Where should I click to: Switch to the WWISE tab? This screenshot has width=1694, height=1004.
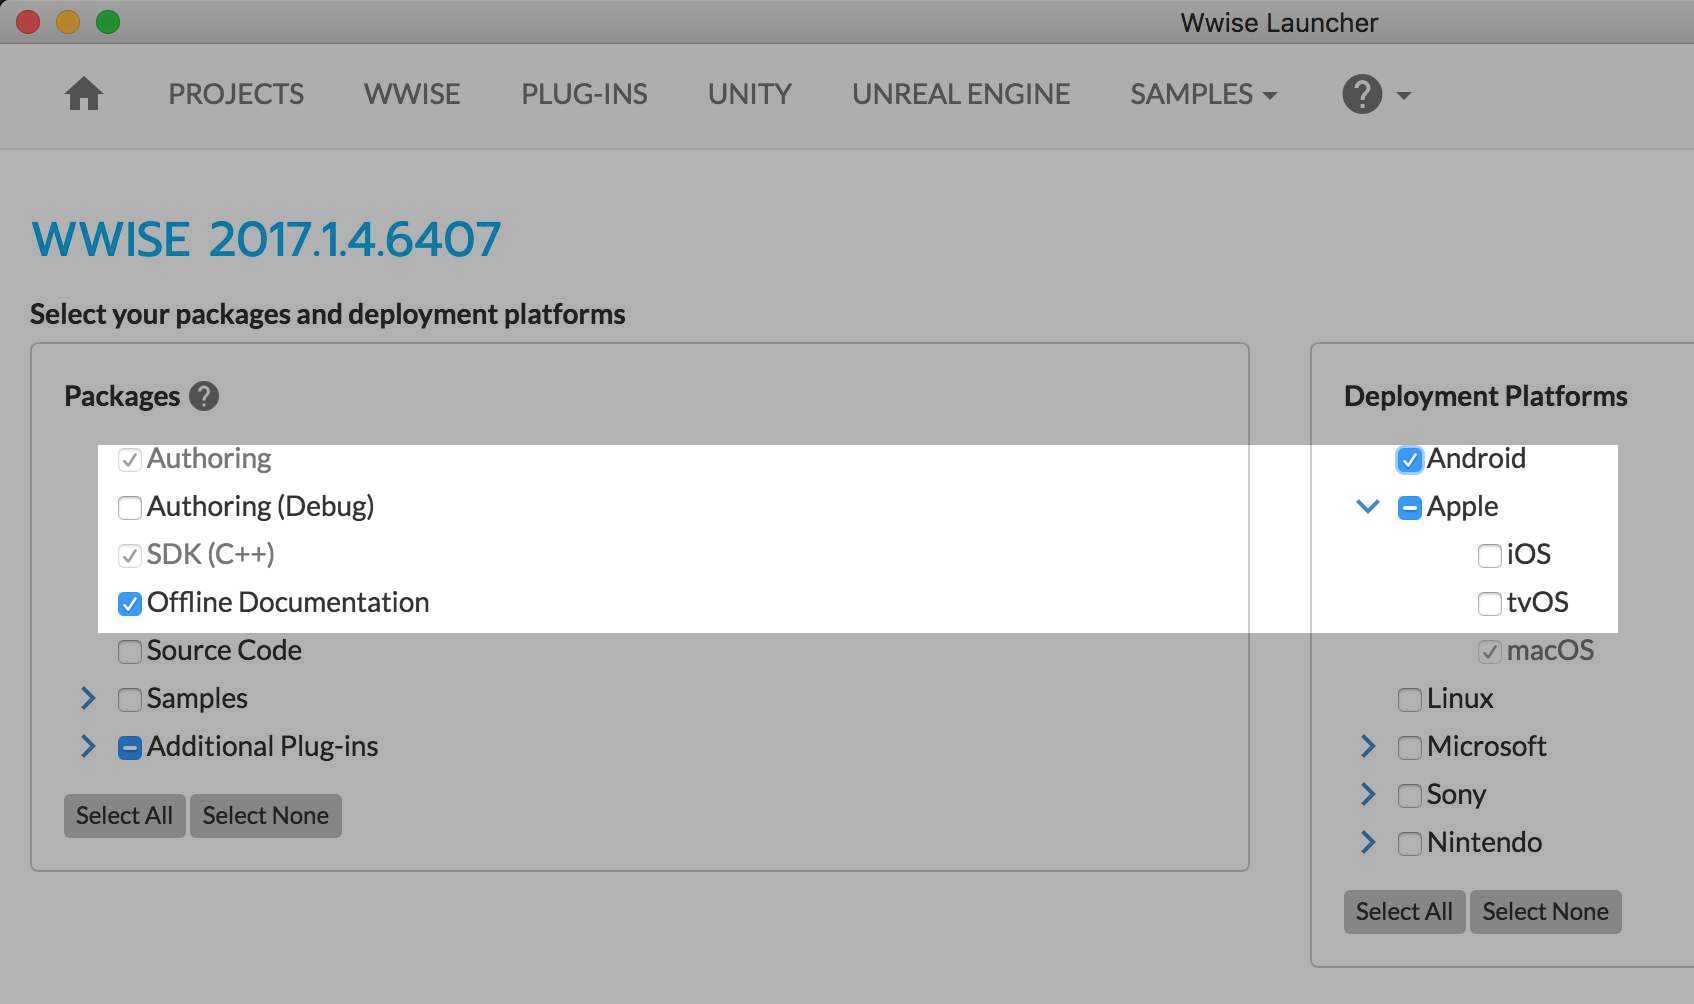(x=412, y=94)
